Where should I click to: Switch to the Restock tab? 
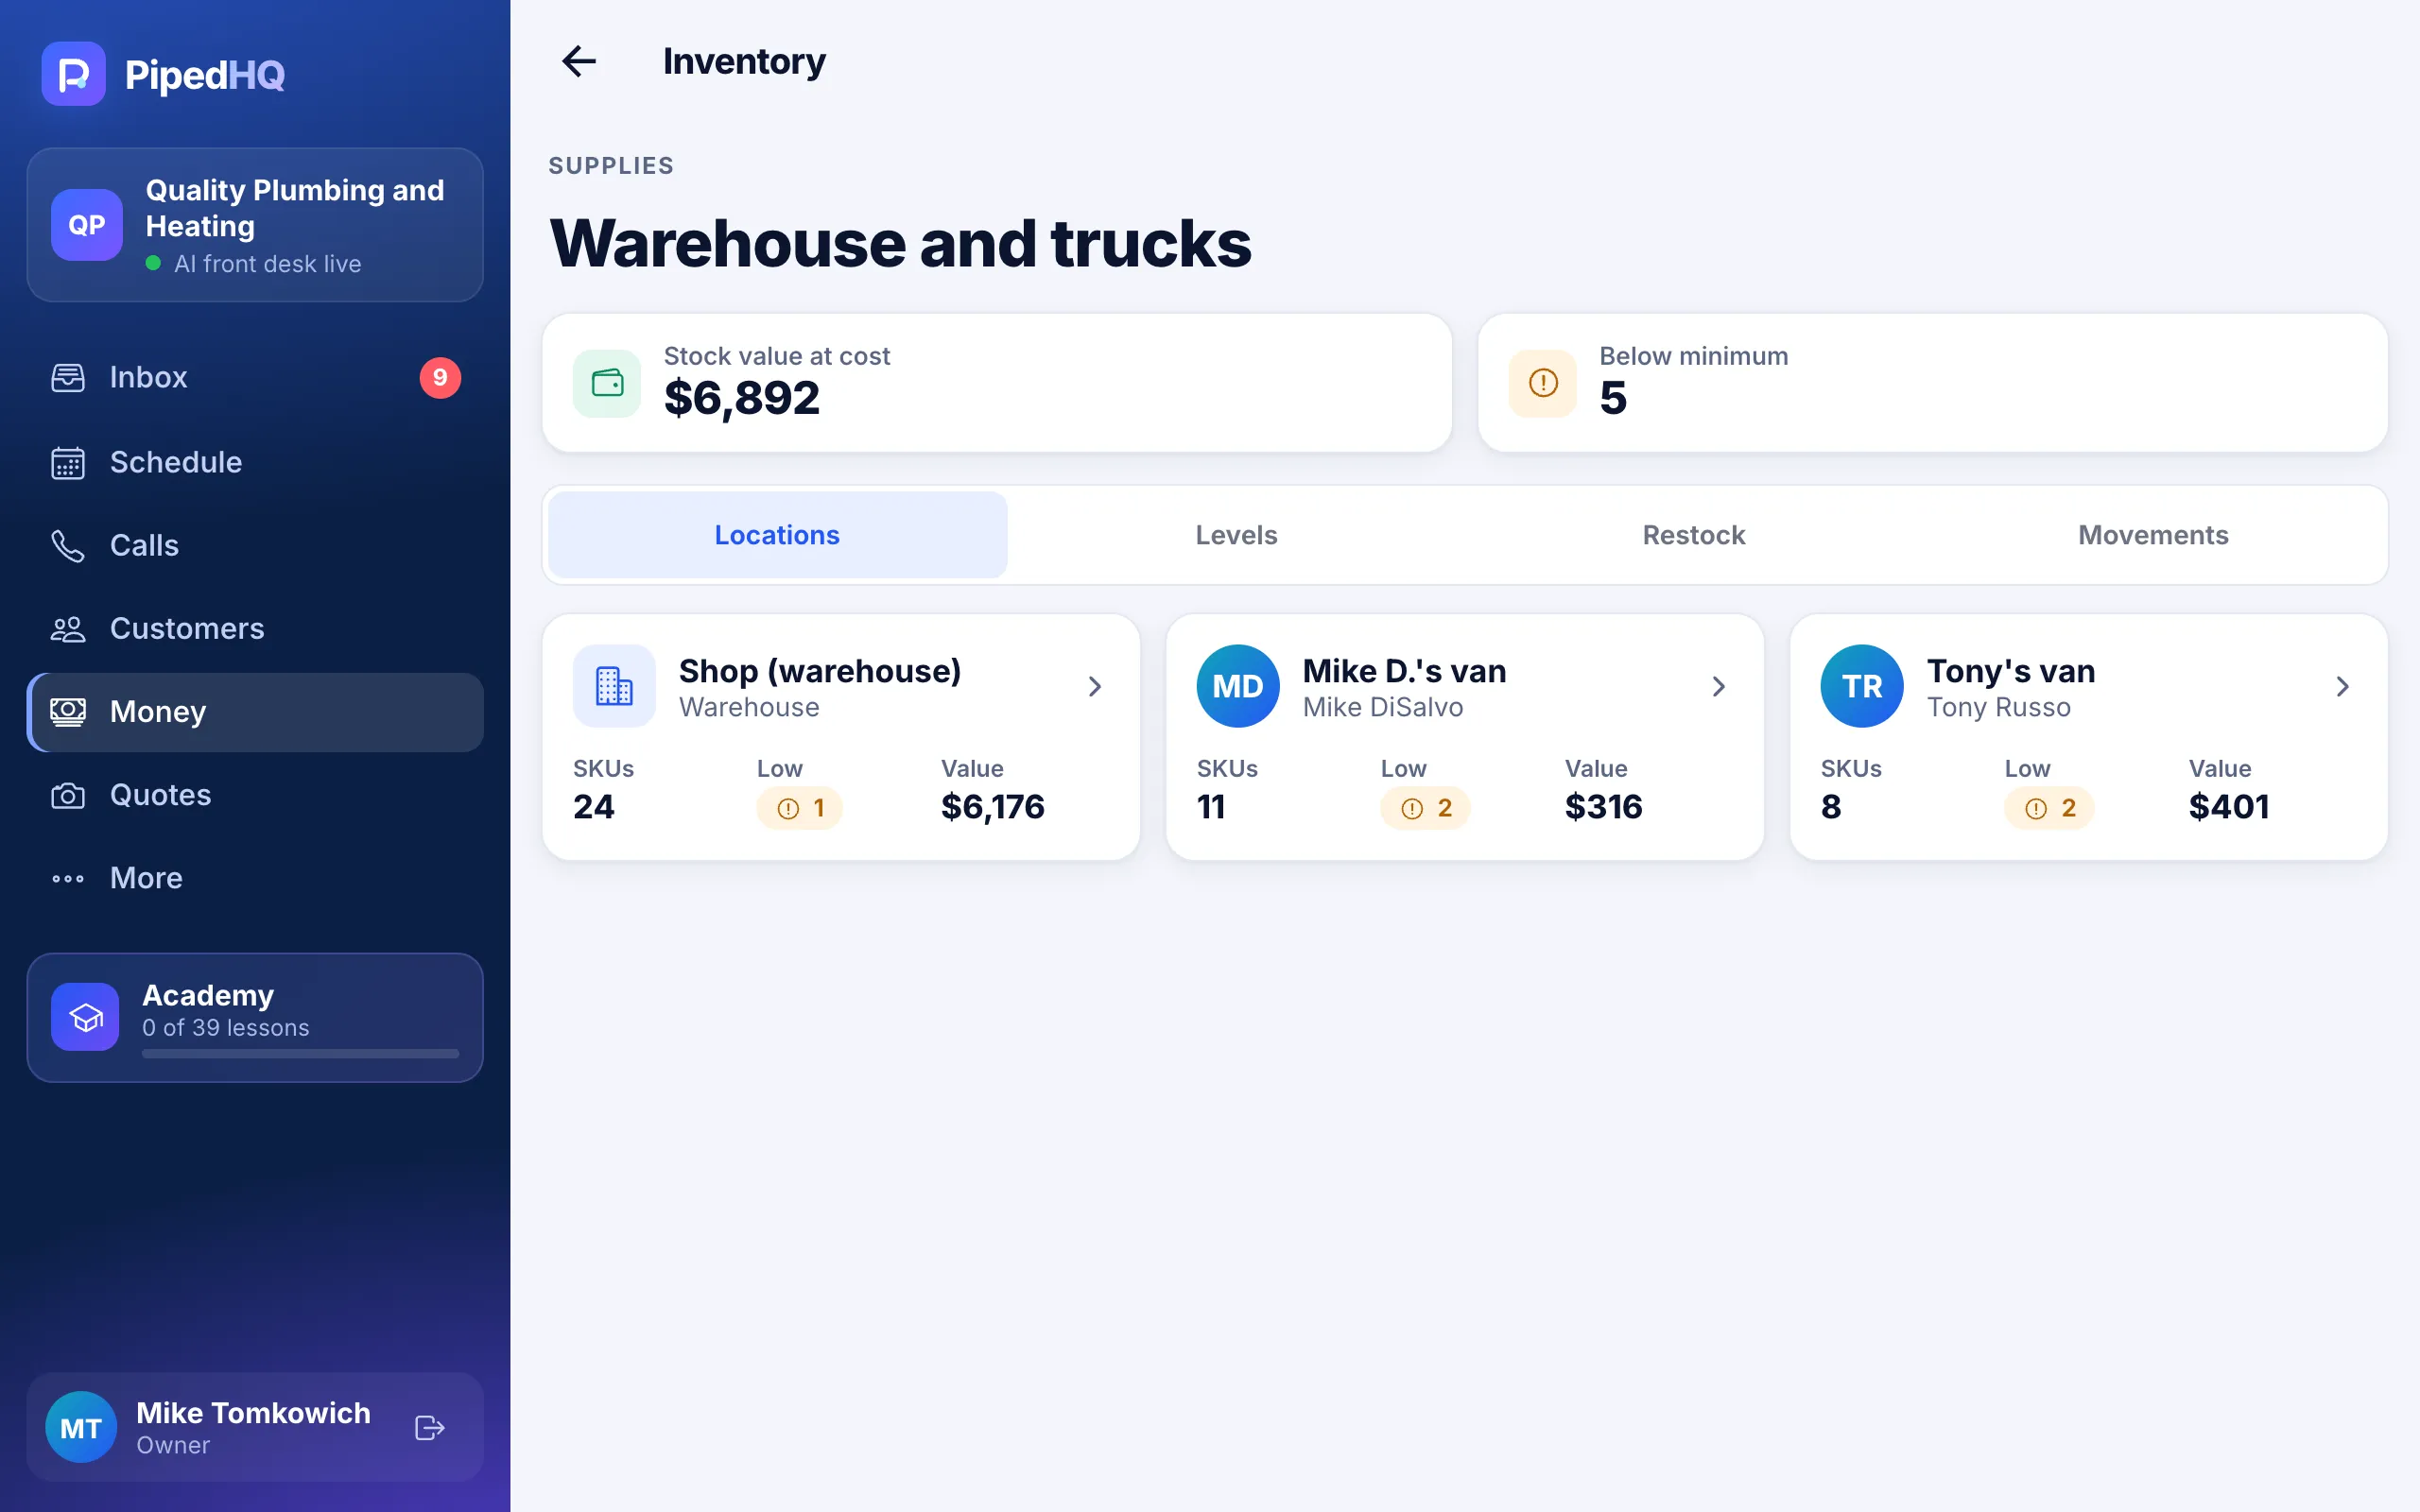[1694, 535]
